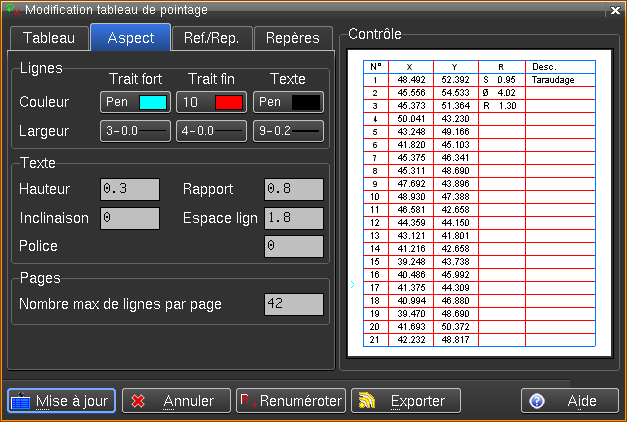Edit the max lignes par page field

[x=293, y=304]
